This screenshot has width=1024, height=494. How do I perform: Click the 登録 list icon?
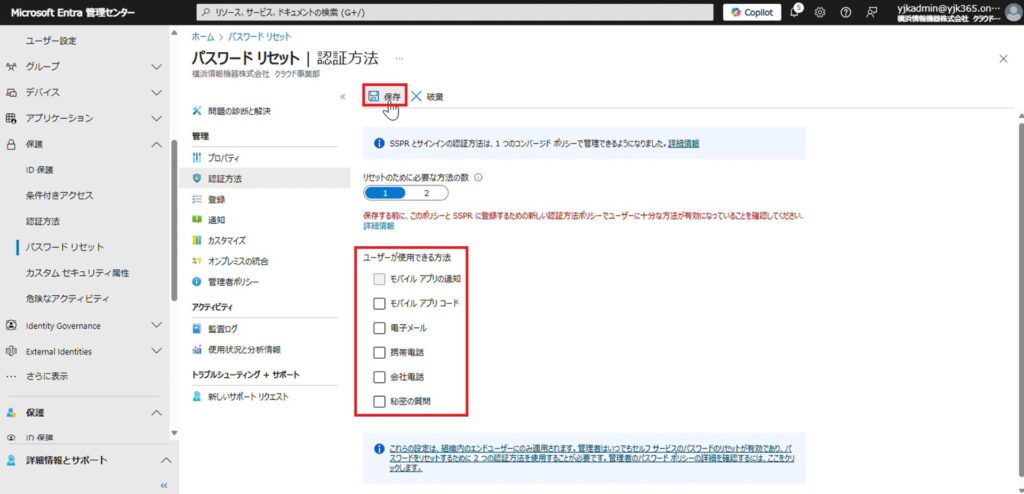(x=197, y=199)
